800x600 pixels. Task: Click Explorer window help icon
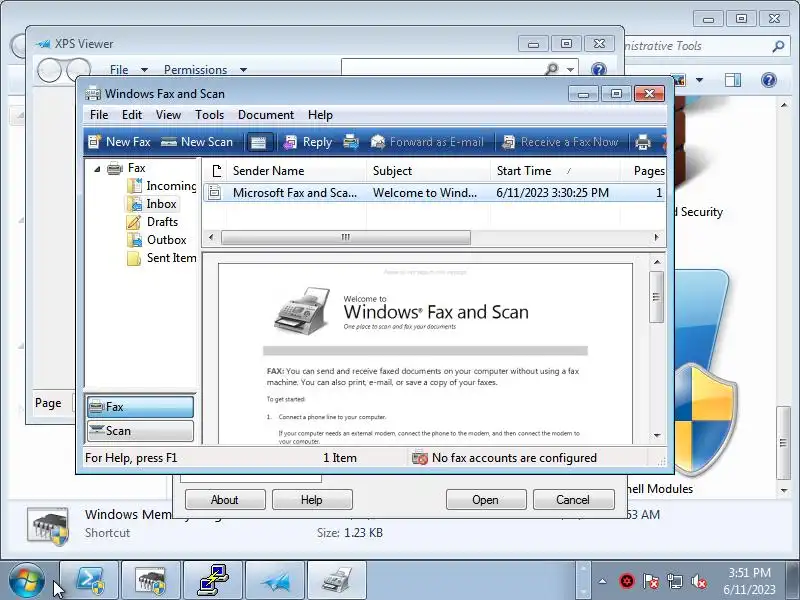coord(768,80)
